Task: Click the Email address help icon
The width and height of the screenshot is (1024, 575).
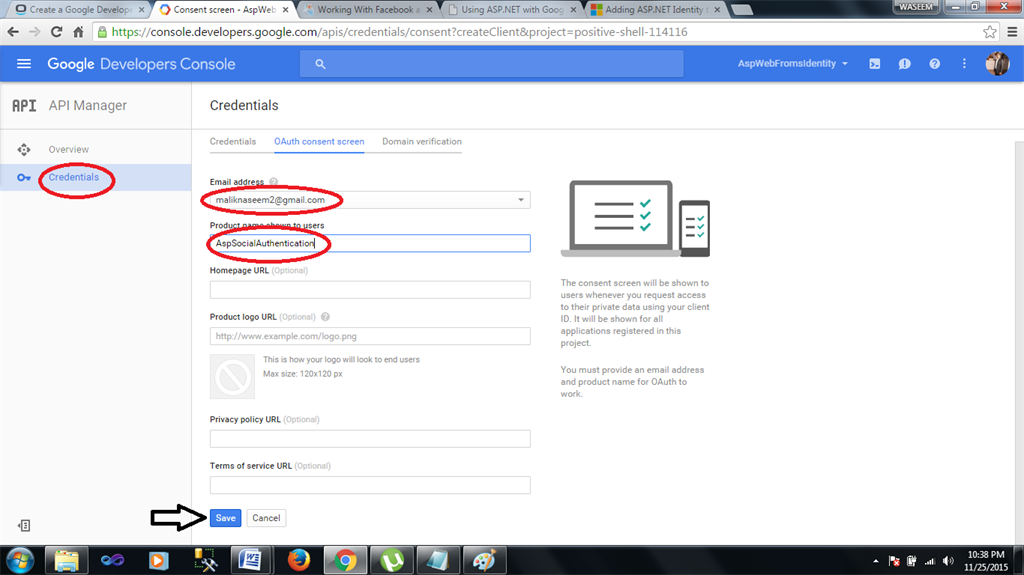Action: (x=274, y=182)
